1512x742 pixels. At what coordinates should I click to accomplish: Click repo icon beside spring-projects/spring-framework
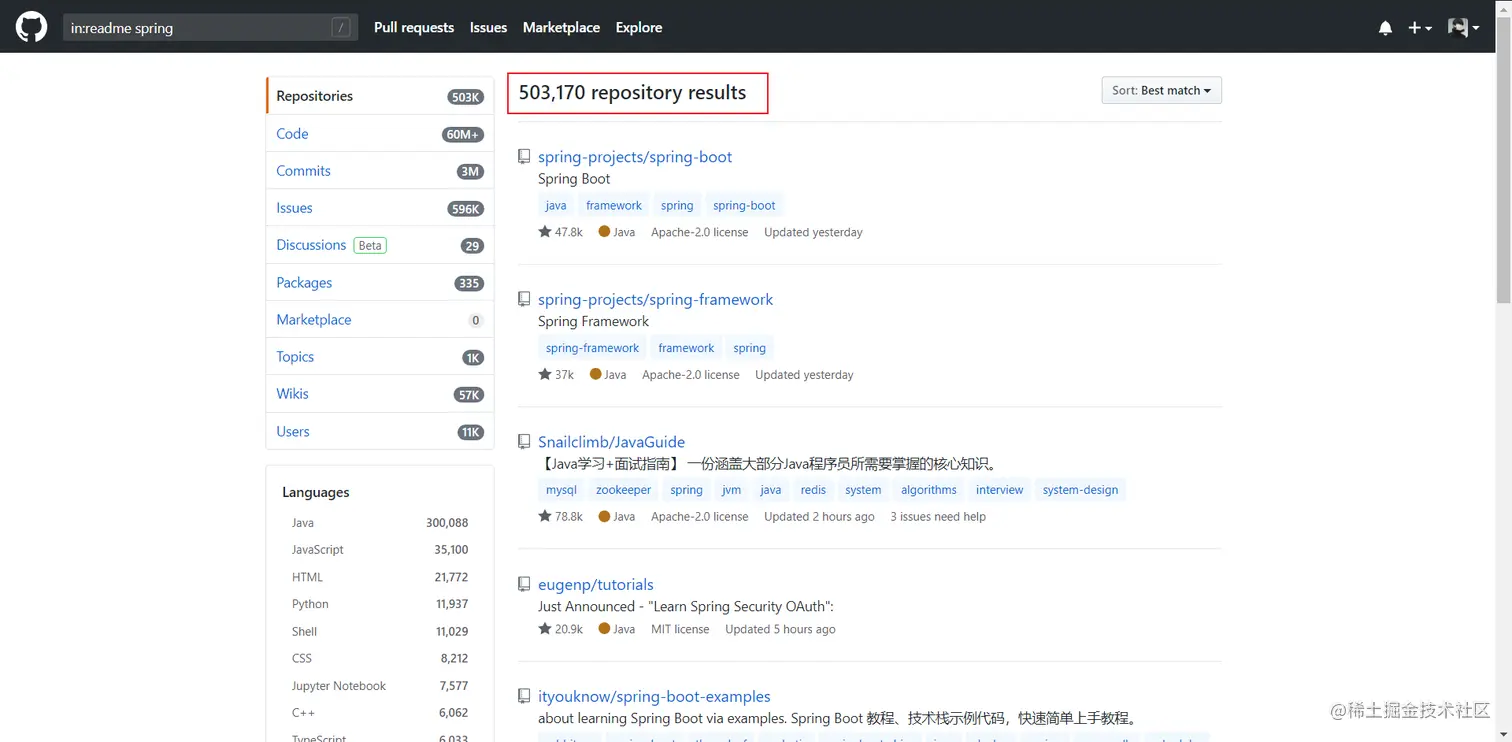(x=524, y=299)
